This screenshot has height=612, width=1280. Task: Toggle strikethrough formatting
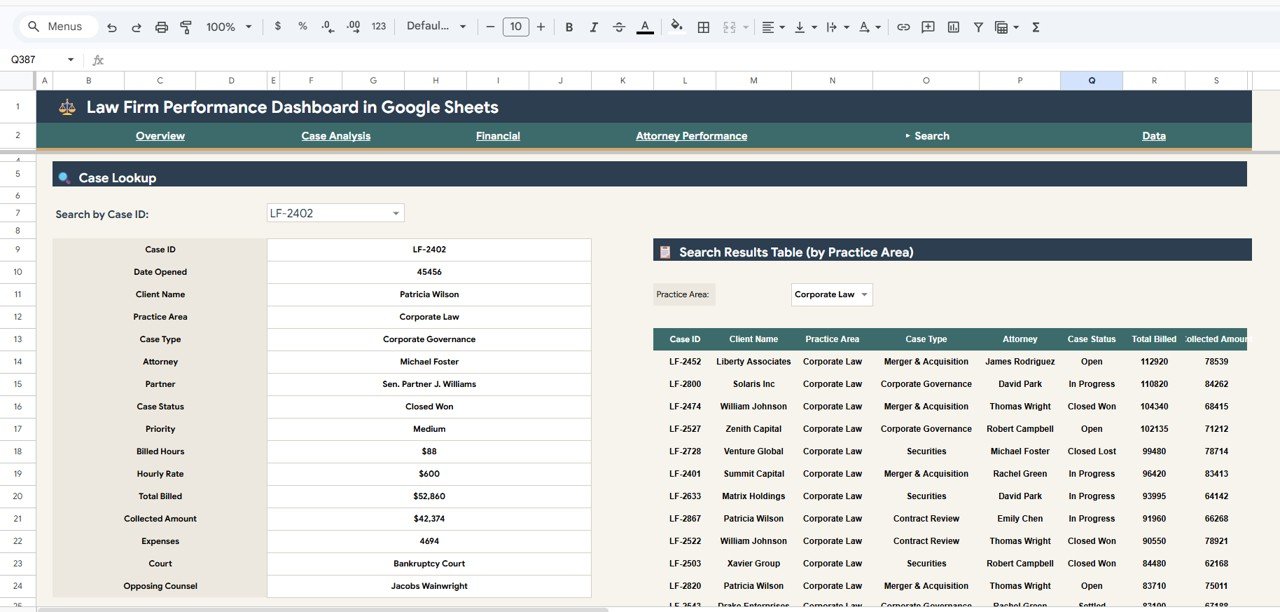tap(618, 26)
